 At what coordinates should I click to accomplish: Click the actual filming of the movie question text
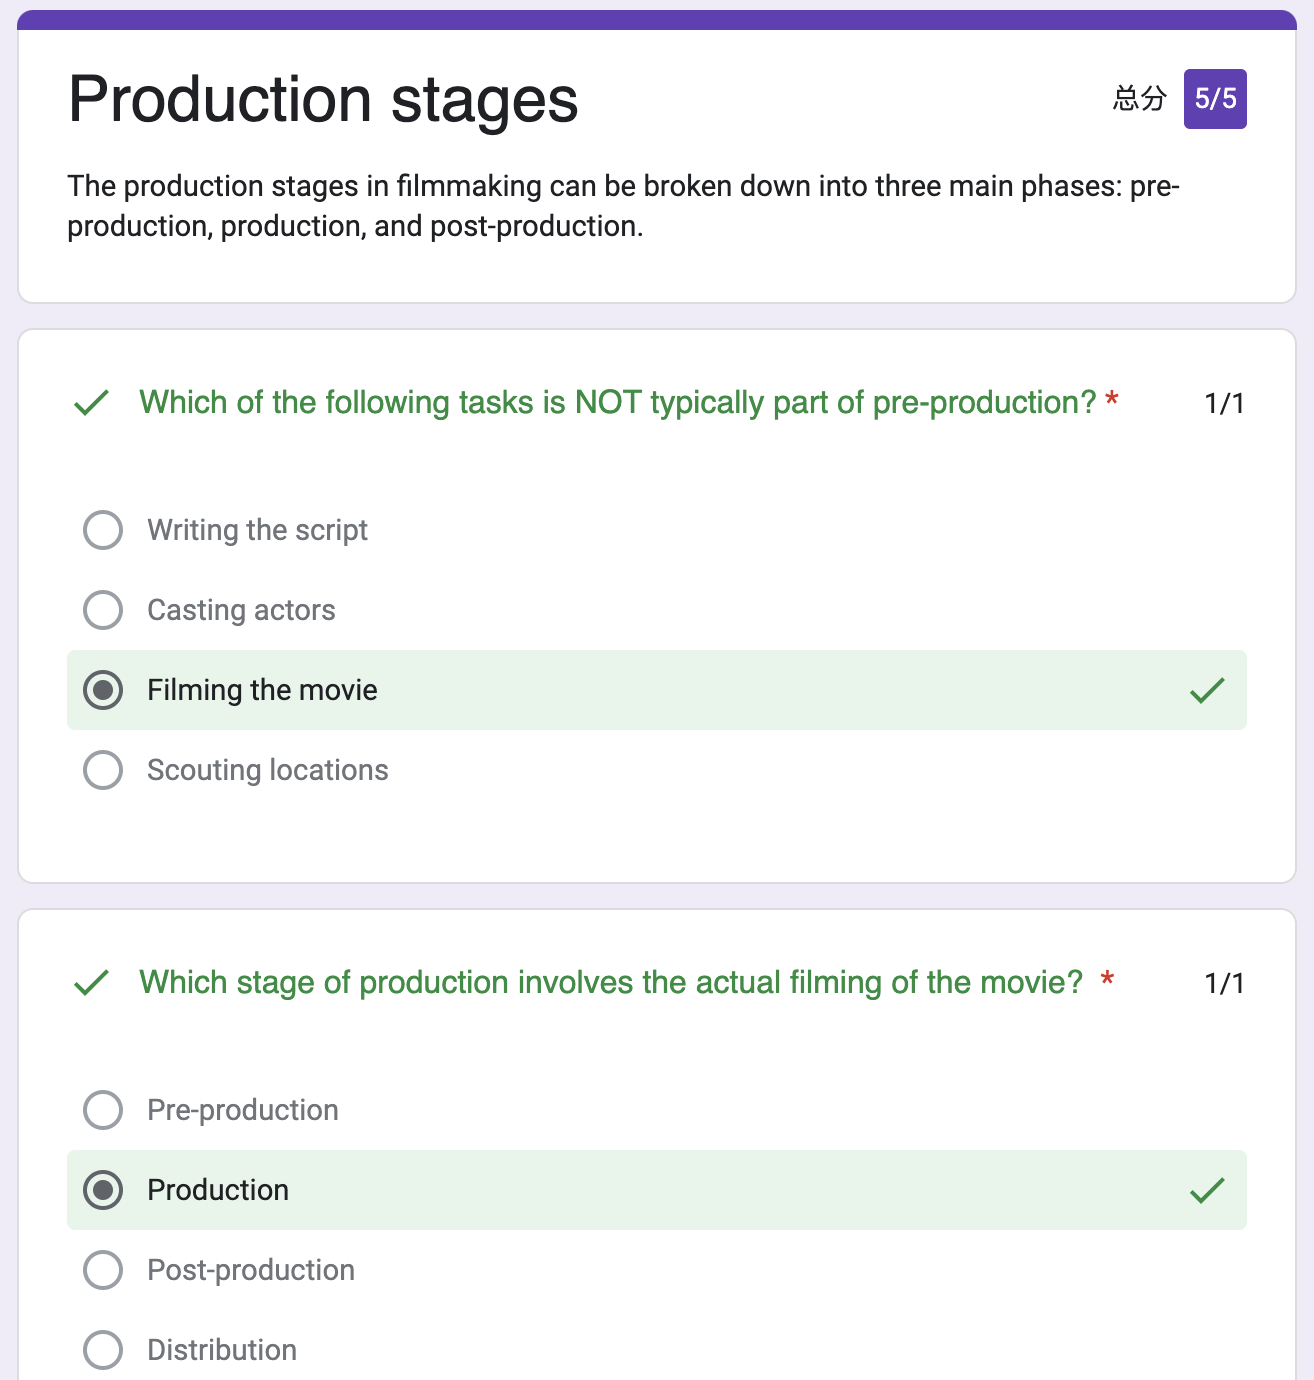(611, 982)
